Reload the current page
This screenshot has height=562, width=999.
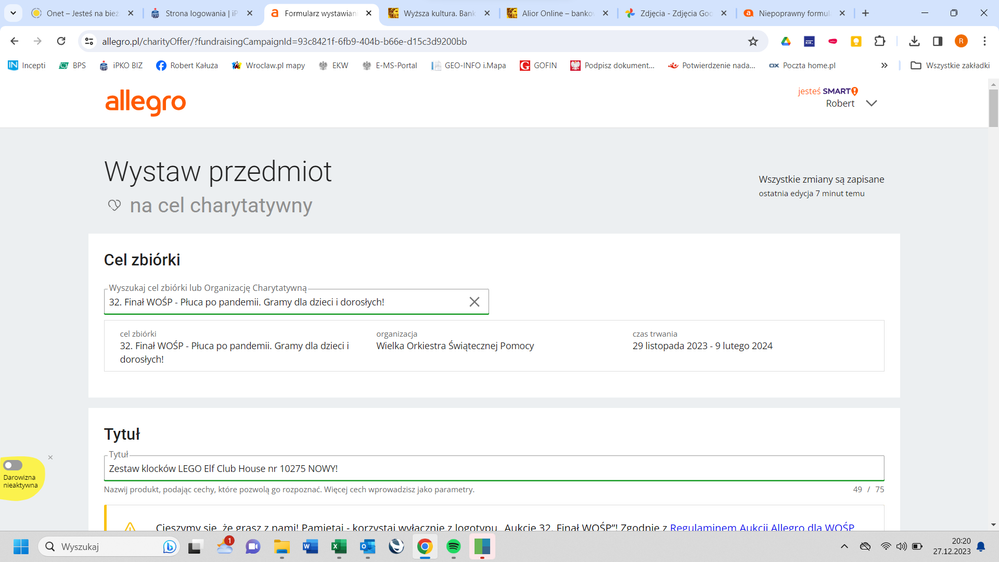click(61, 41)
